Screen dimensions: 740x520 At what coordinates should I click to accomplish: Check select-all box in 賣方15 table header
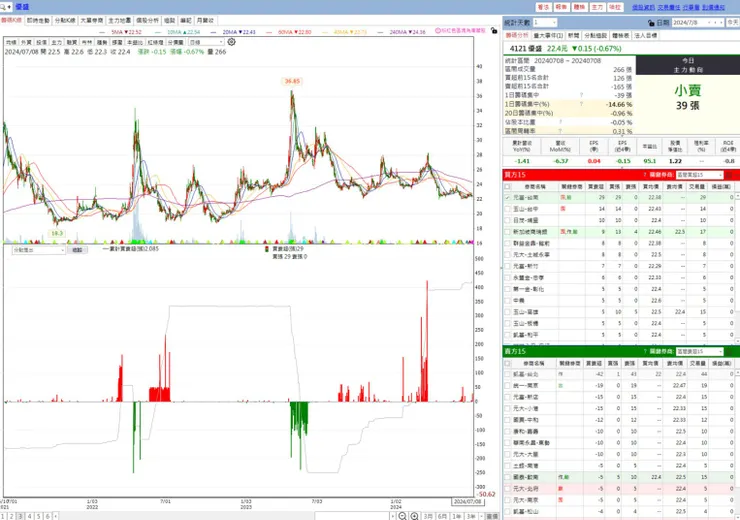507,363
